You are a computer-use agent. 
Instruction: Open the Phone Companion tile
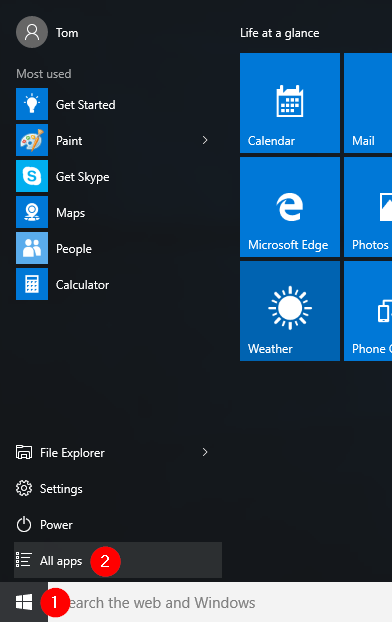tap(368, 311)
